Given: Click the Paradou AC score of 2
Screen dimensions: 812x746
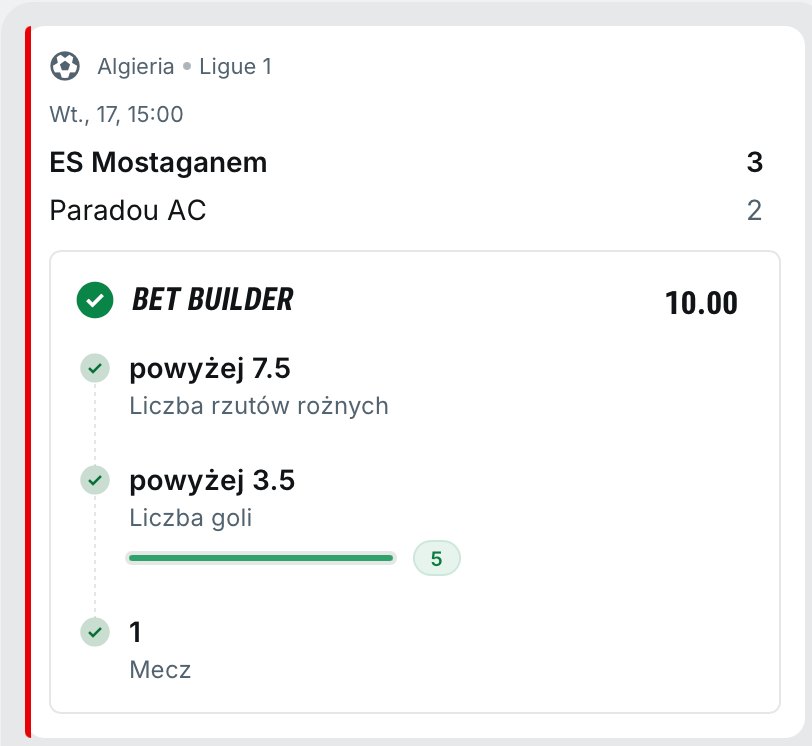Looking at the screenshot, I should coord(754,210).
